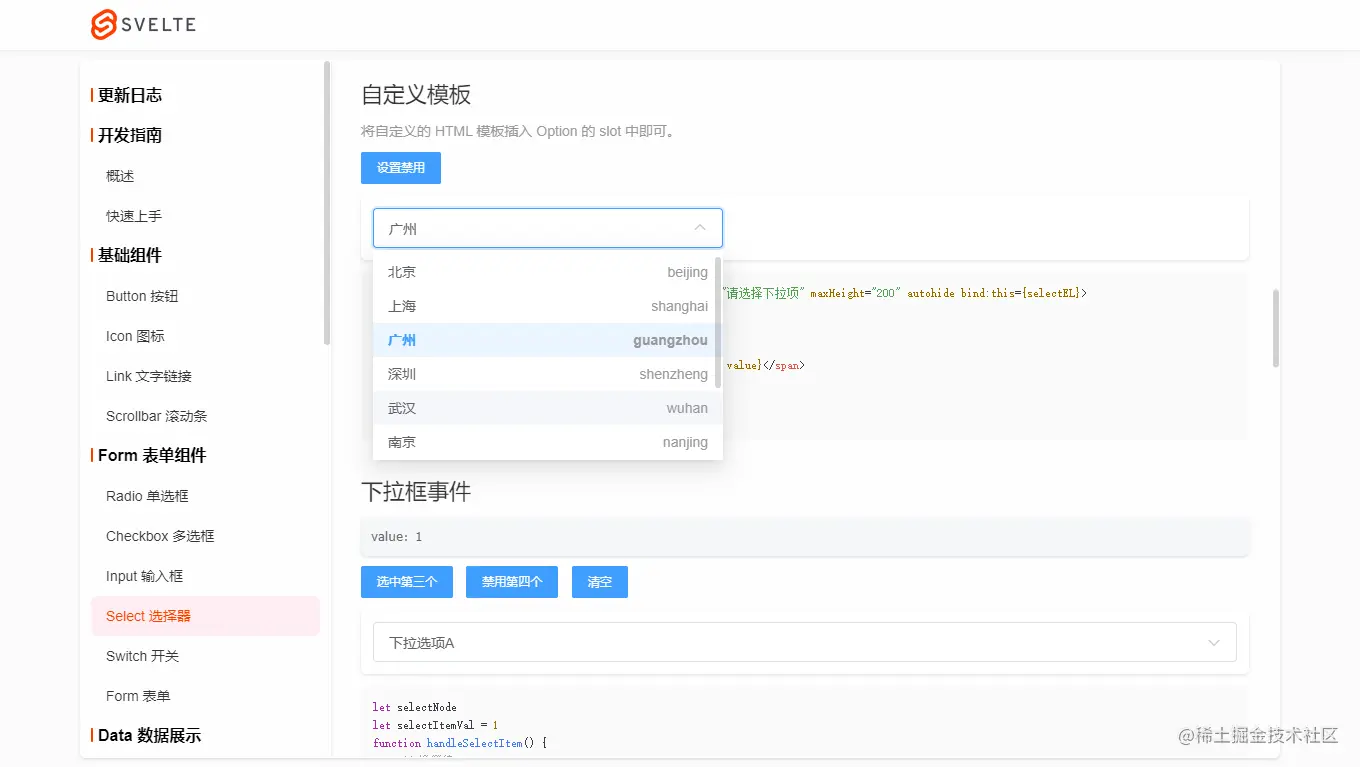Choose 武汉 wuhan option
Screen dimensions: 1360x767
click(x=548, y=408)
